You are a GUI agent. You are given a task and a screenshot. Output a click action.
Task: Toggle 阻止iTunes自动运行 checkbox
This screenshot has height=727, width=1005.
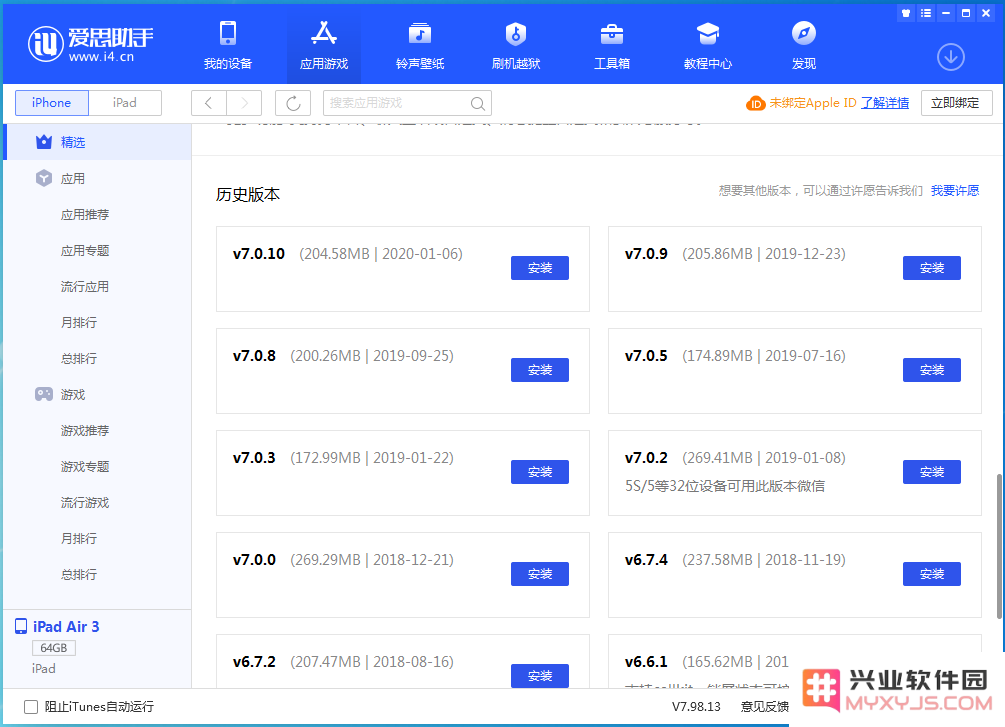click(31, 706)
